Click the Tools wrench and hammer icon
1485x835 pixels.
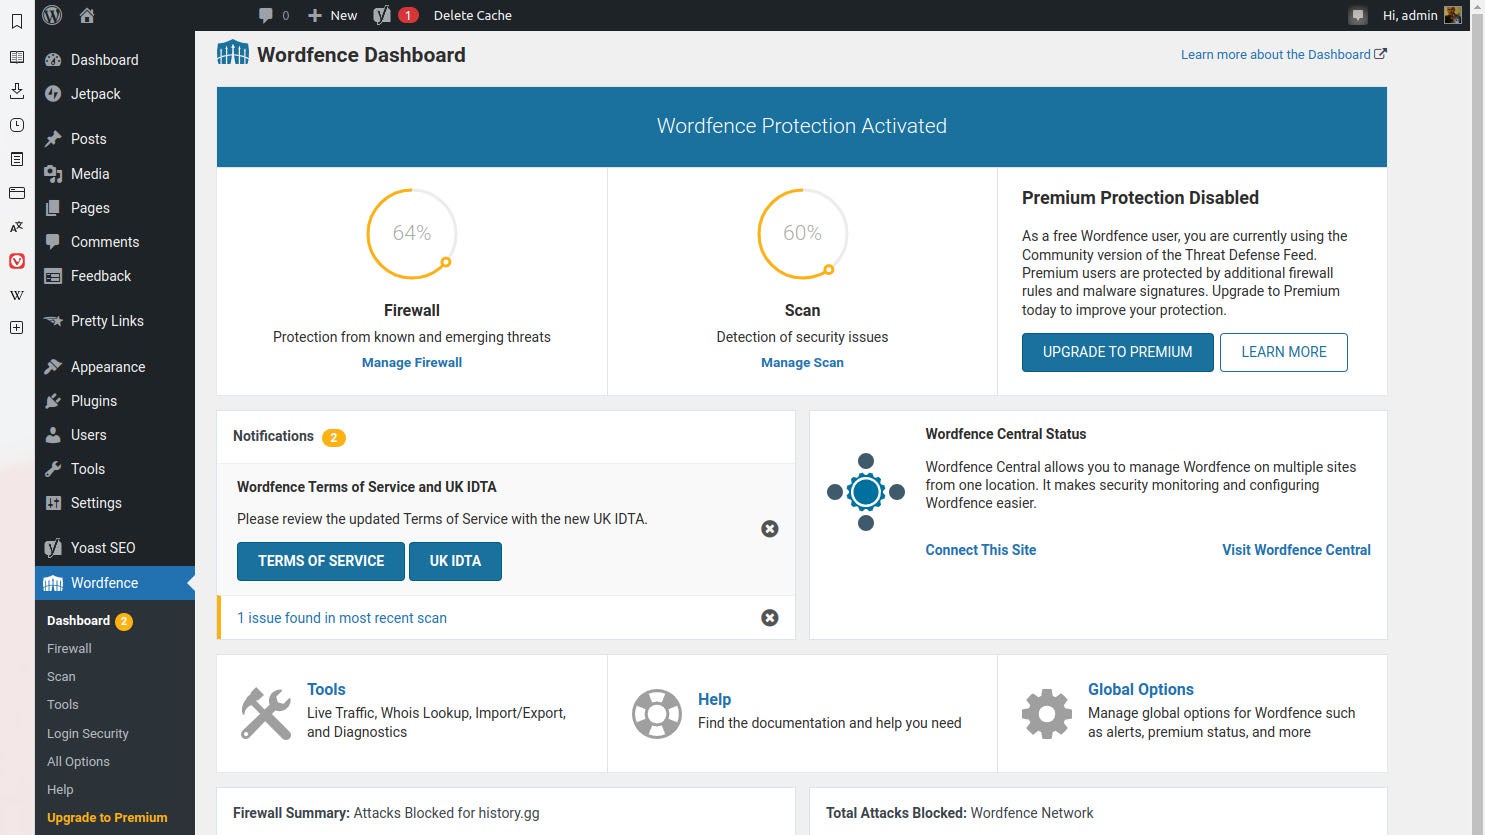(266, 714)
